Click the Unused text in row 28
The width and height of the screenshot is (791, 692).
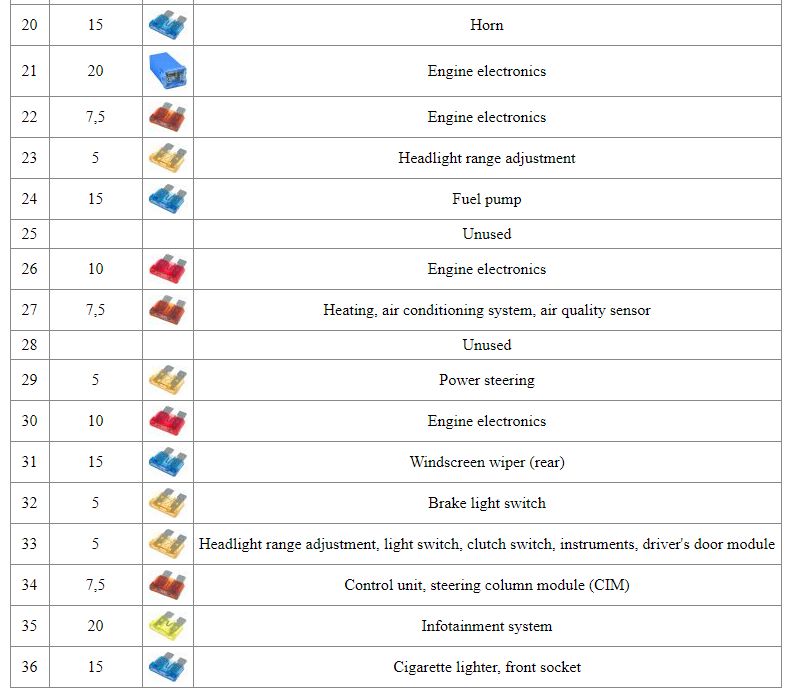[x=487, y=345]
